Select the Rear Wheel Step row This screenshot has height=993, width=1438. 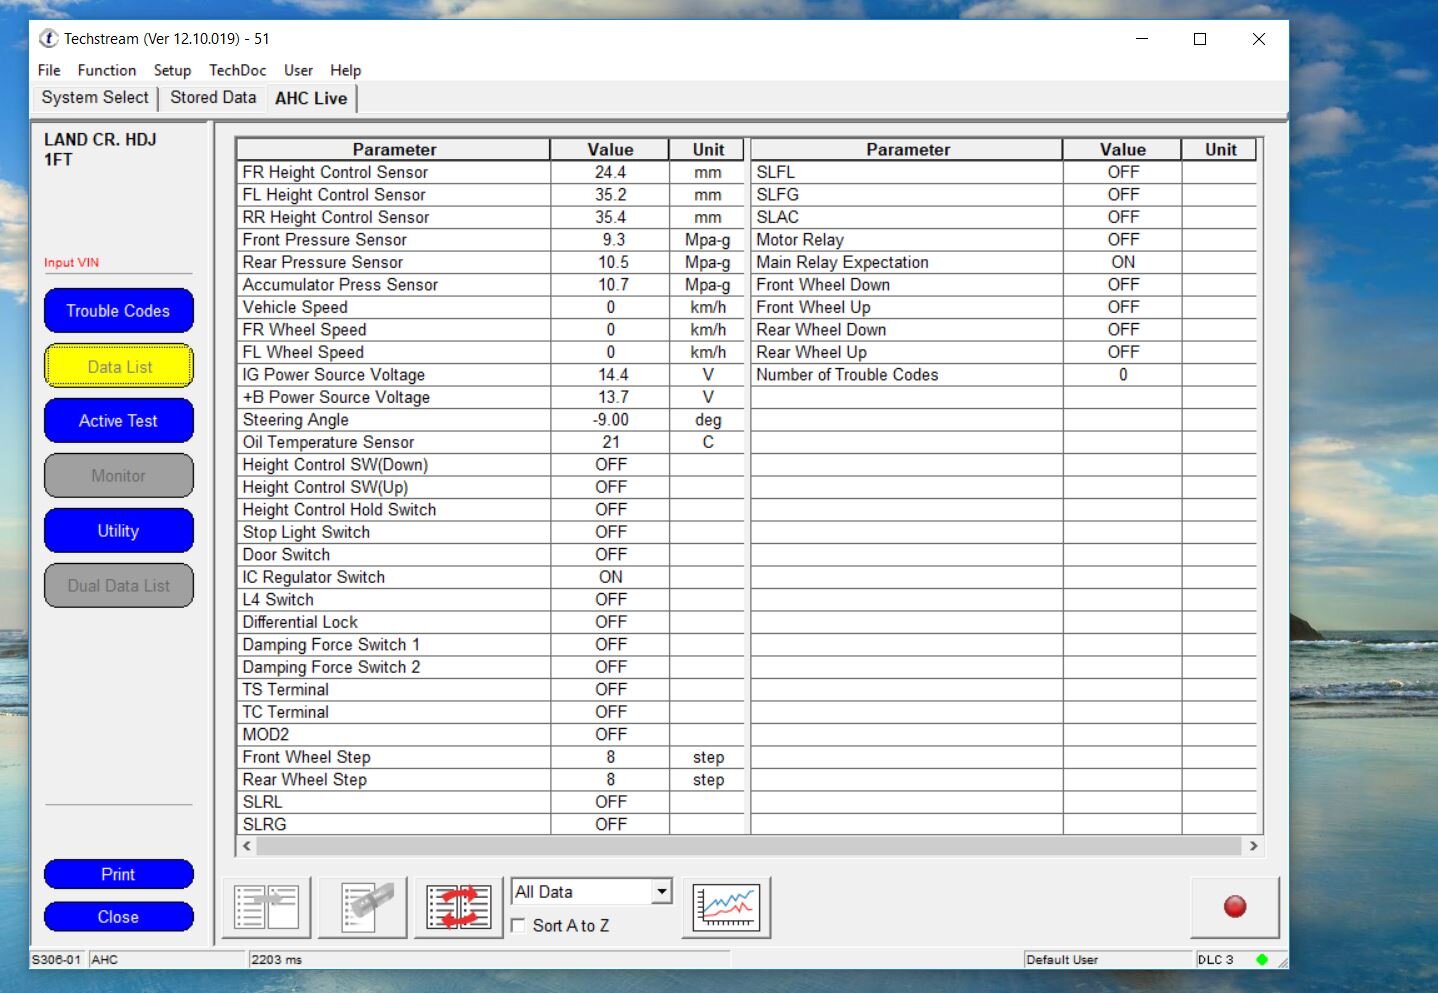pyautogui.click(x=490, y=780)
